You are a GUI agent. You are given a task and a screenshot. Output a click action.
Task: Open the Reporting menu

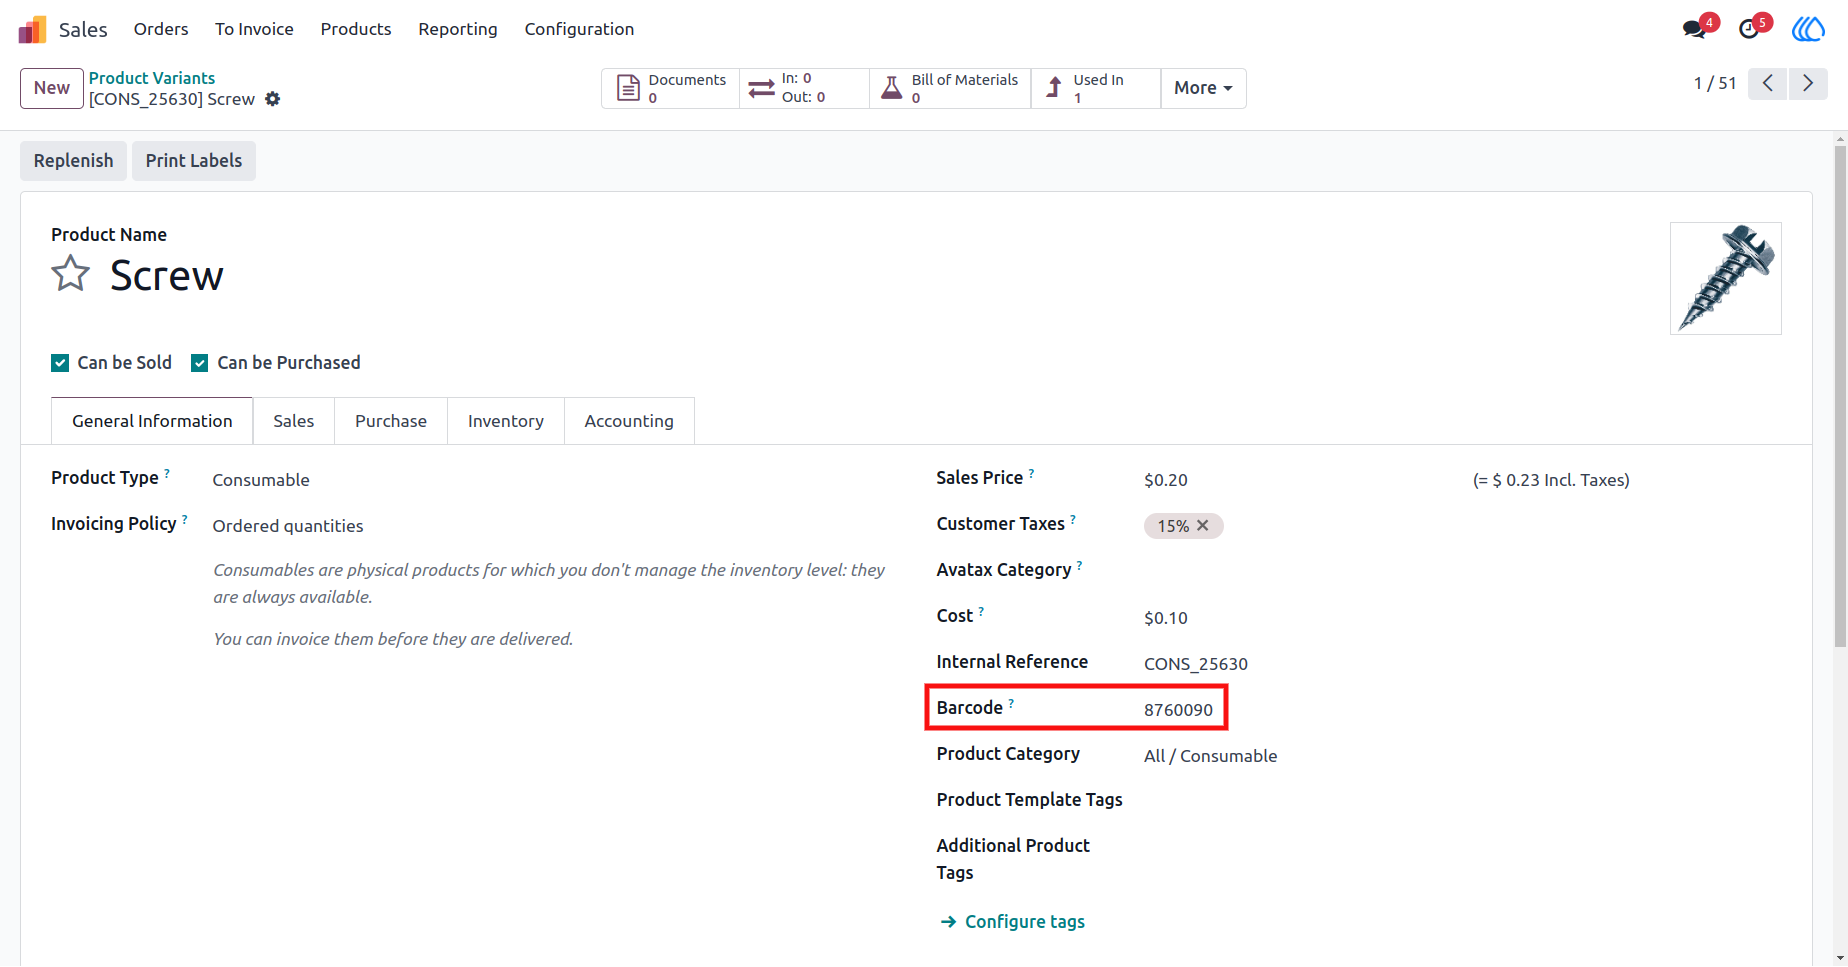[x=458, y=29]
